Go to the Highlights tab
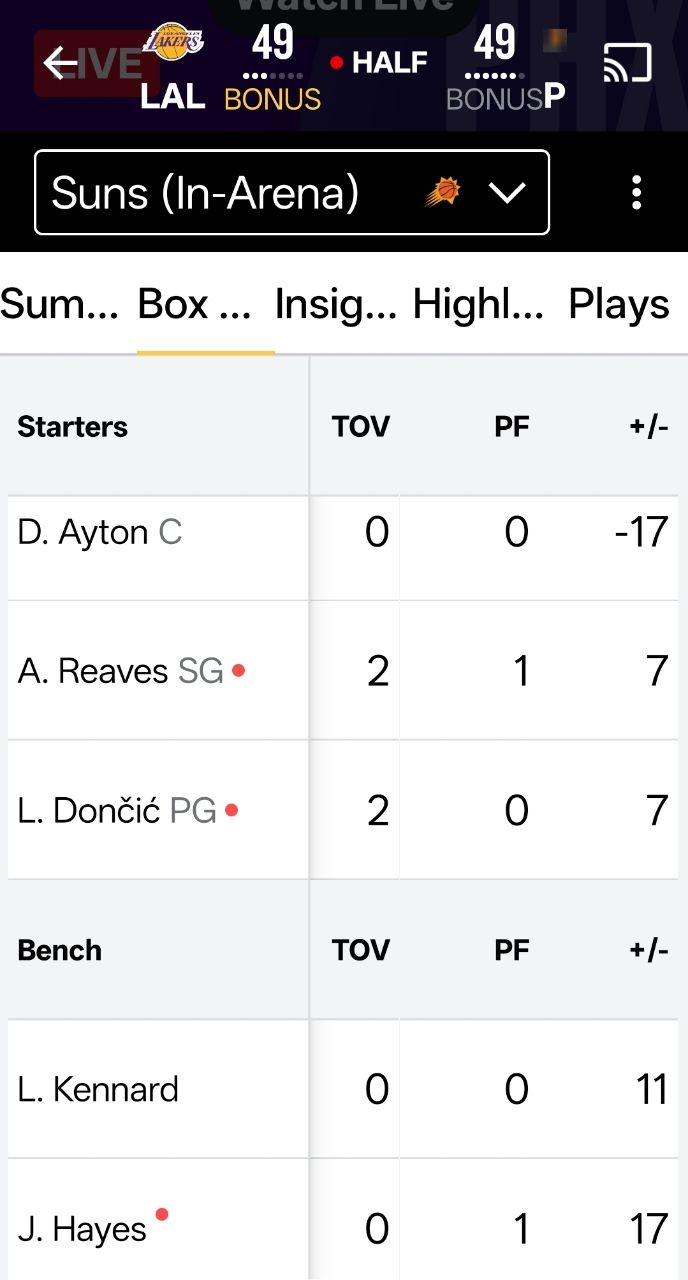Screen dimensions: 688x1280 [479, 305]
